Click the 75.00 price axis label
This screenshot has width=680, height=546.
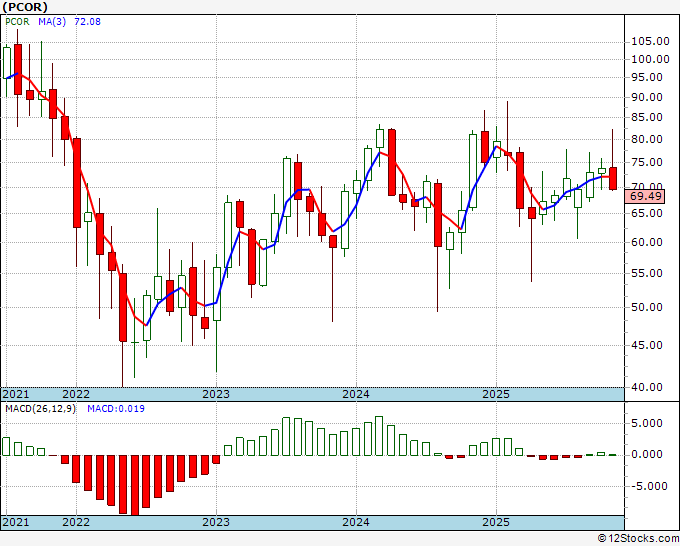tap(647, 162)
